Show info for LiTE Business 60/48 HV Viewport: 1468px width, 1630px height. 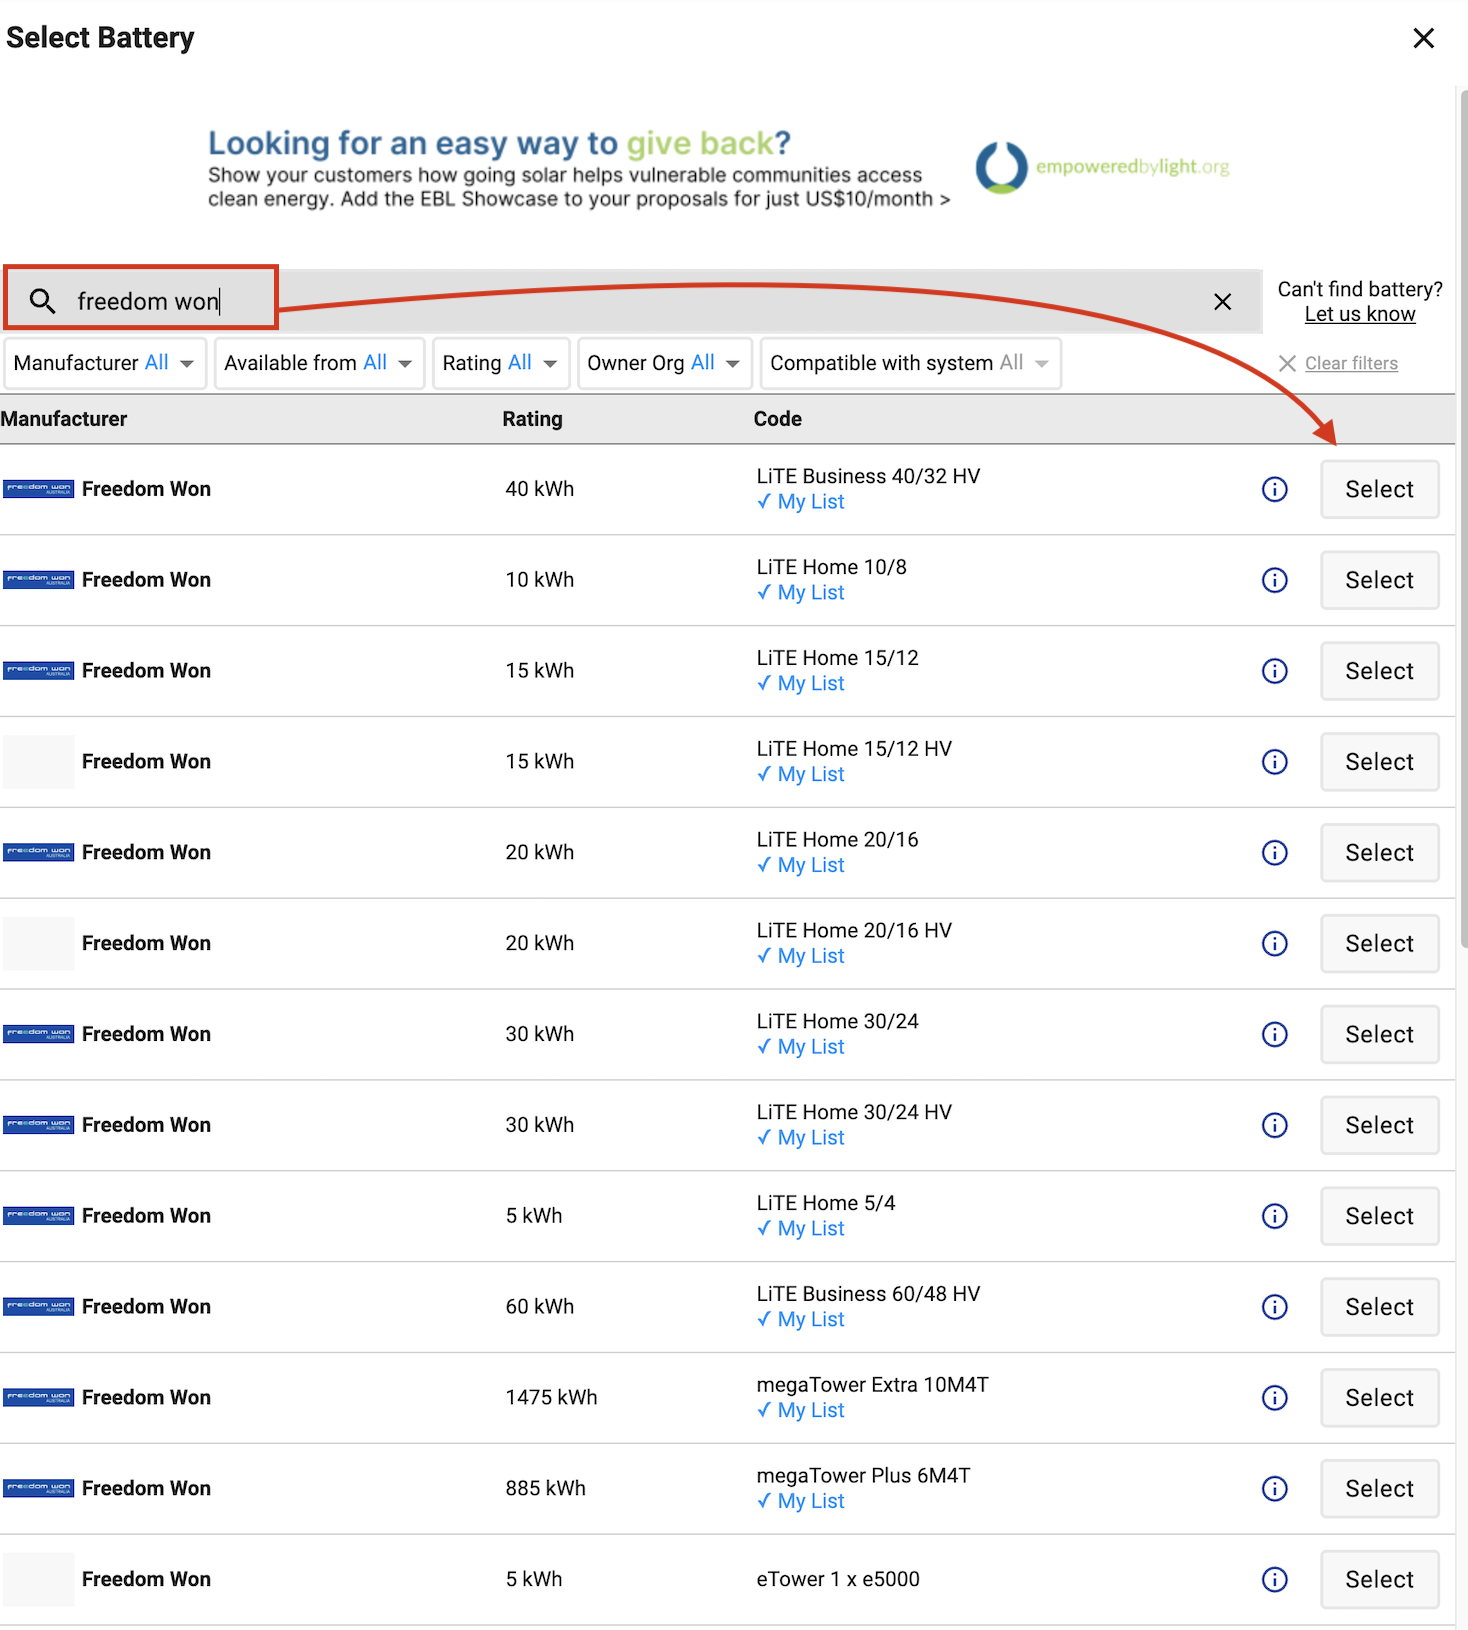pos(1274,1307)
